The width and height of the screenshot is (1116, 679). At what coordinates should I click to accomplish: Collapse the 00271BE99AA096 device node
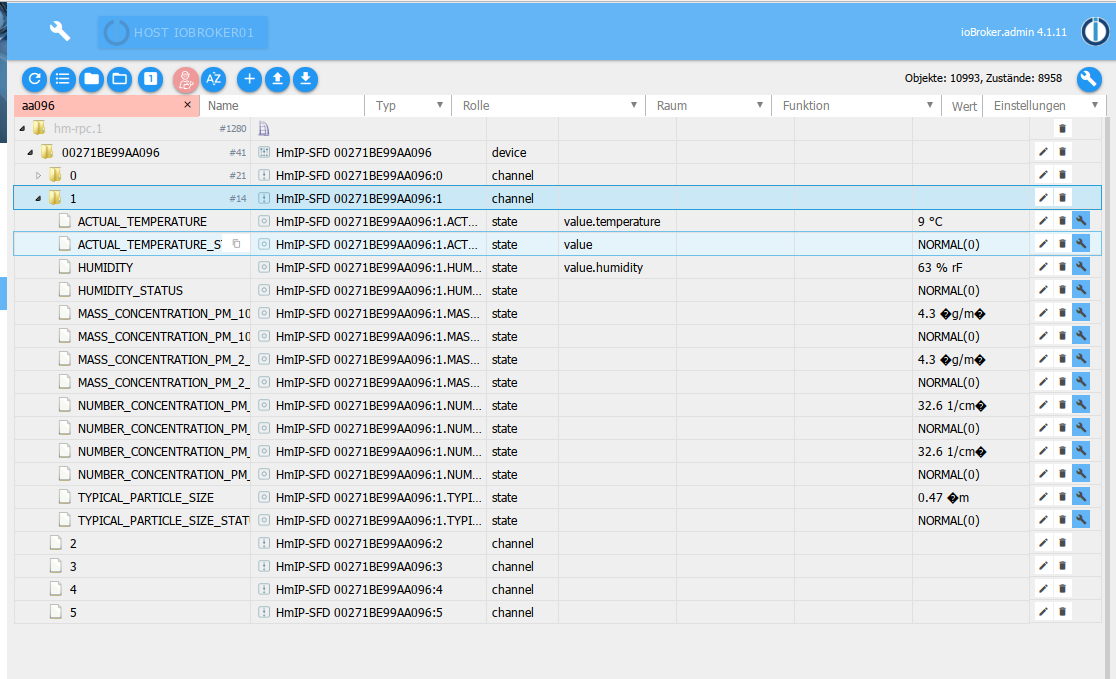30,152
